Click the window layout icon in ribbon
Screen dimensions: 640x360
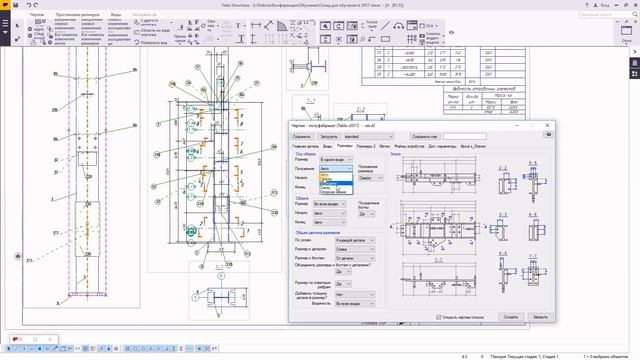pos(412,25)
